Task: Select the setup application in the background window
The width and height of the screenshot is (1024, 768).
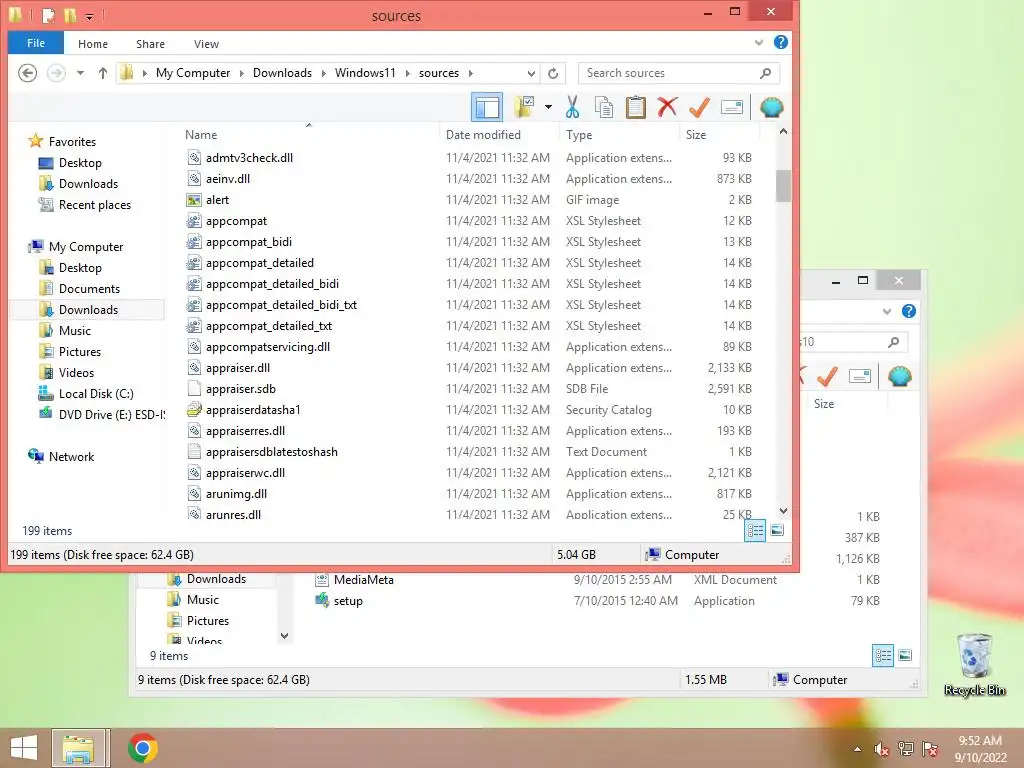Action: 348,601
